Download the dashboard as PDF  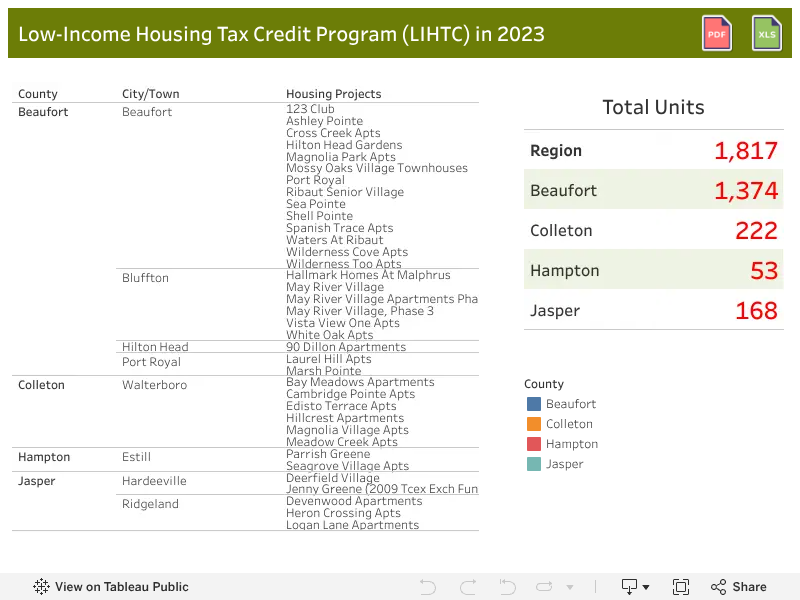click(x=717, y=34)
